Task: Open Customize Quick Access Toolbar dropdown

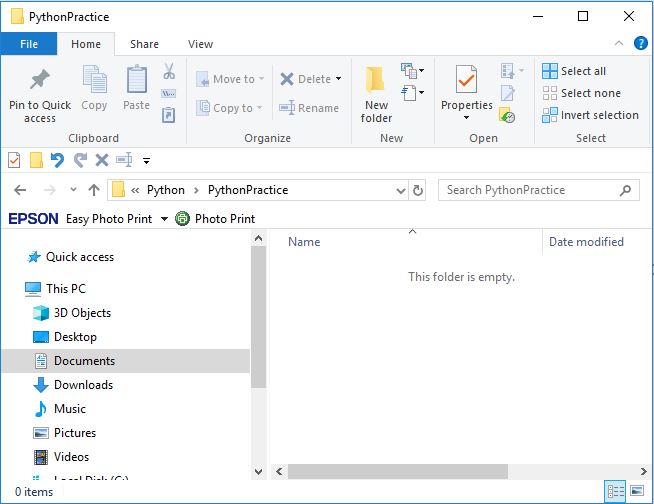Action: [146, 160]
